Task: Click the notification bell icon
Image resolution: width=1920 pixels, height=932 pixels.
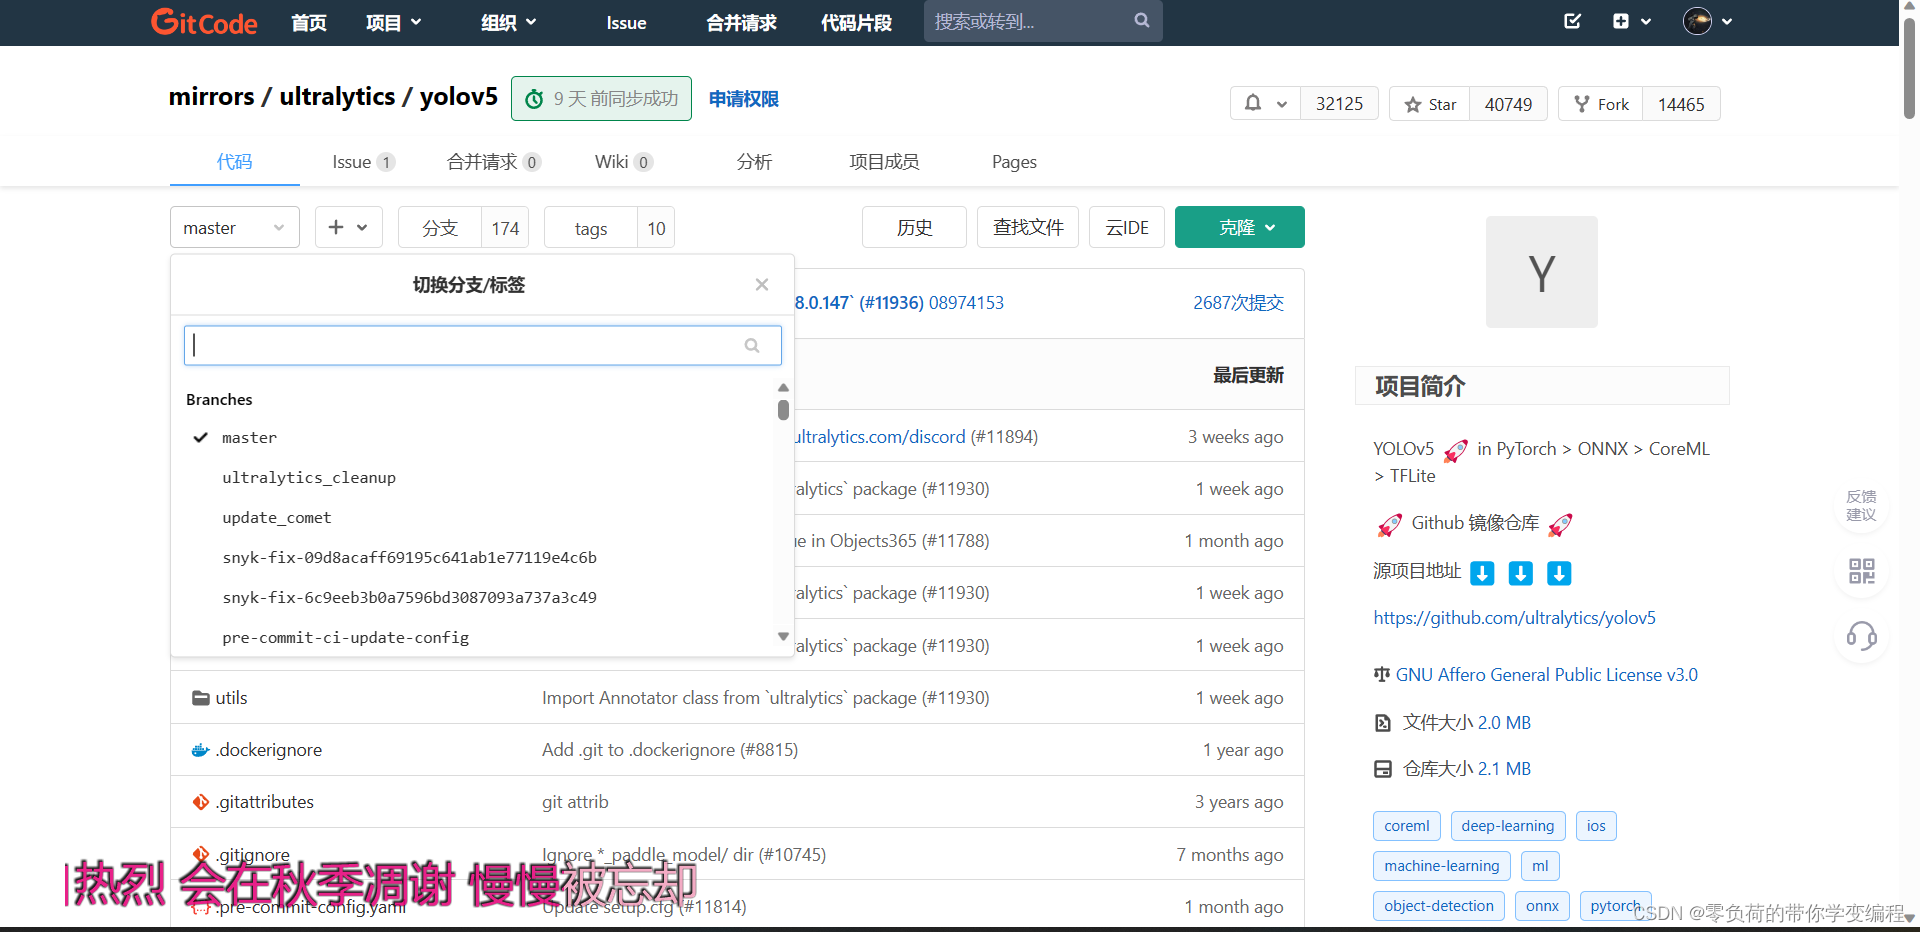Action: (x=1253, y=103)
